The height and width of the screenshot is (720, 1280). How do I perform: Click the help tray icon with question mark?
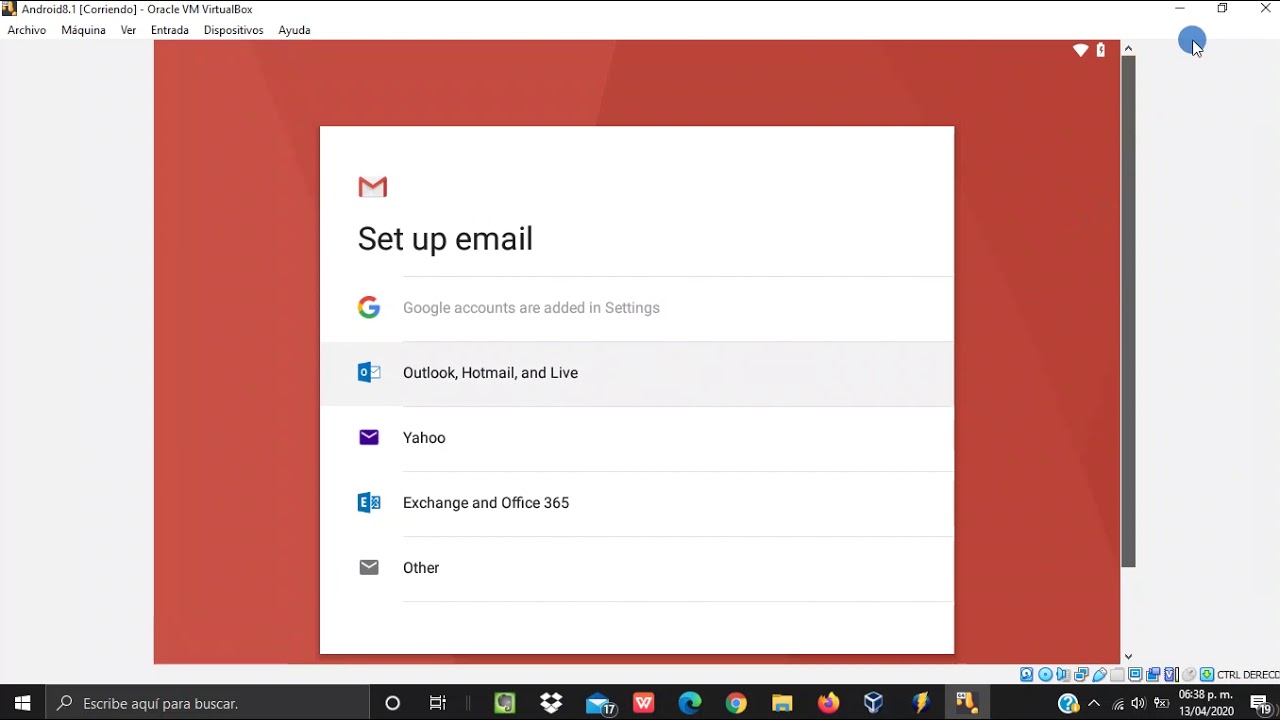point(1067,704)
